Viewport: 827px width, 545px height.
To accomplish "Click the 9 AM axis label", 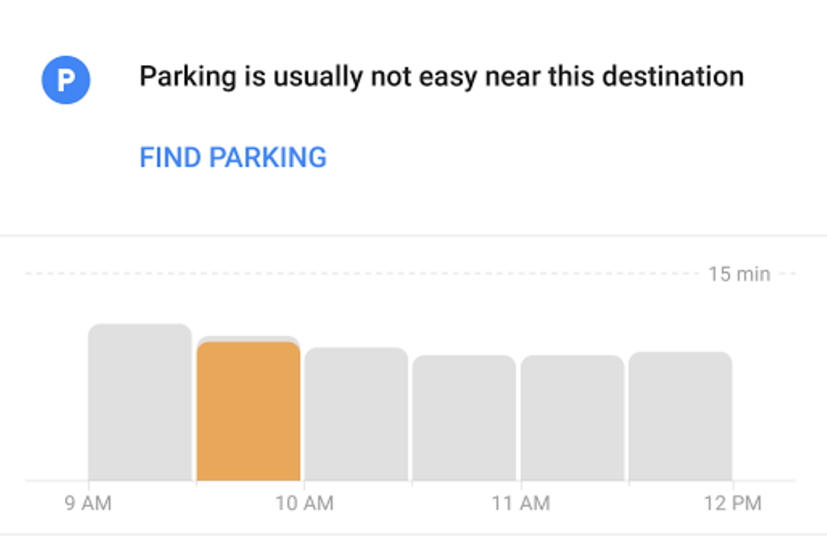I will click(88, 503).
